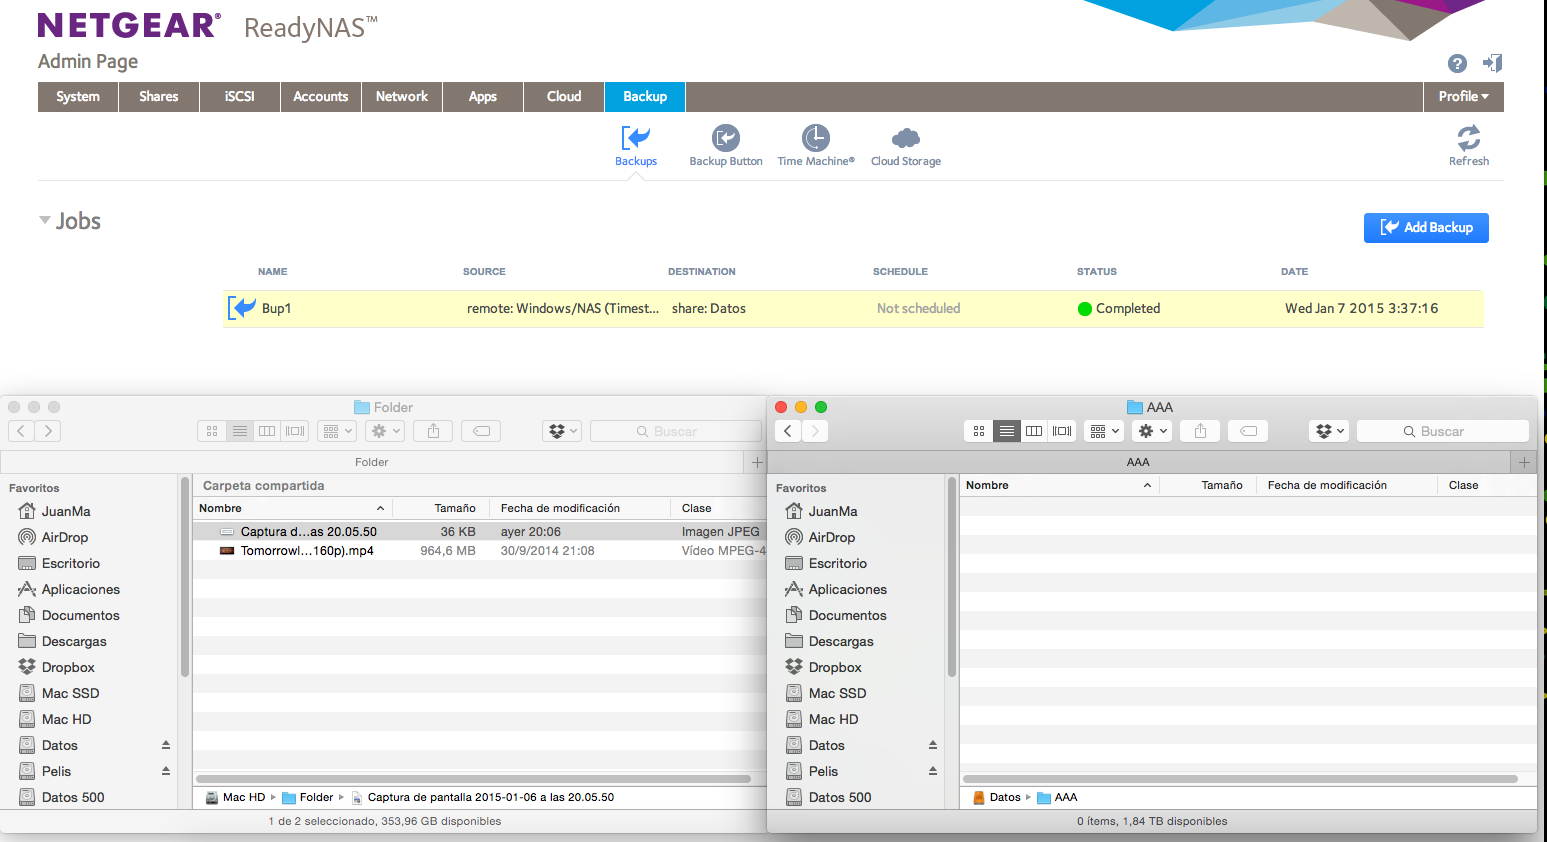This screenshot has width=1547, height=842.
Task: Sort by Nombre in Folder window
Action: [292, 508]
